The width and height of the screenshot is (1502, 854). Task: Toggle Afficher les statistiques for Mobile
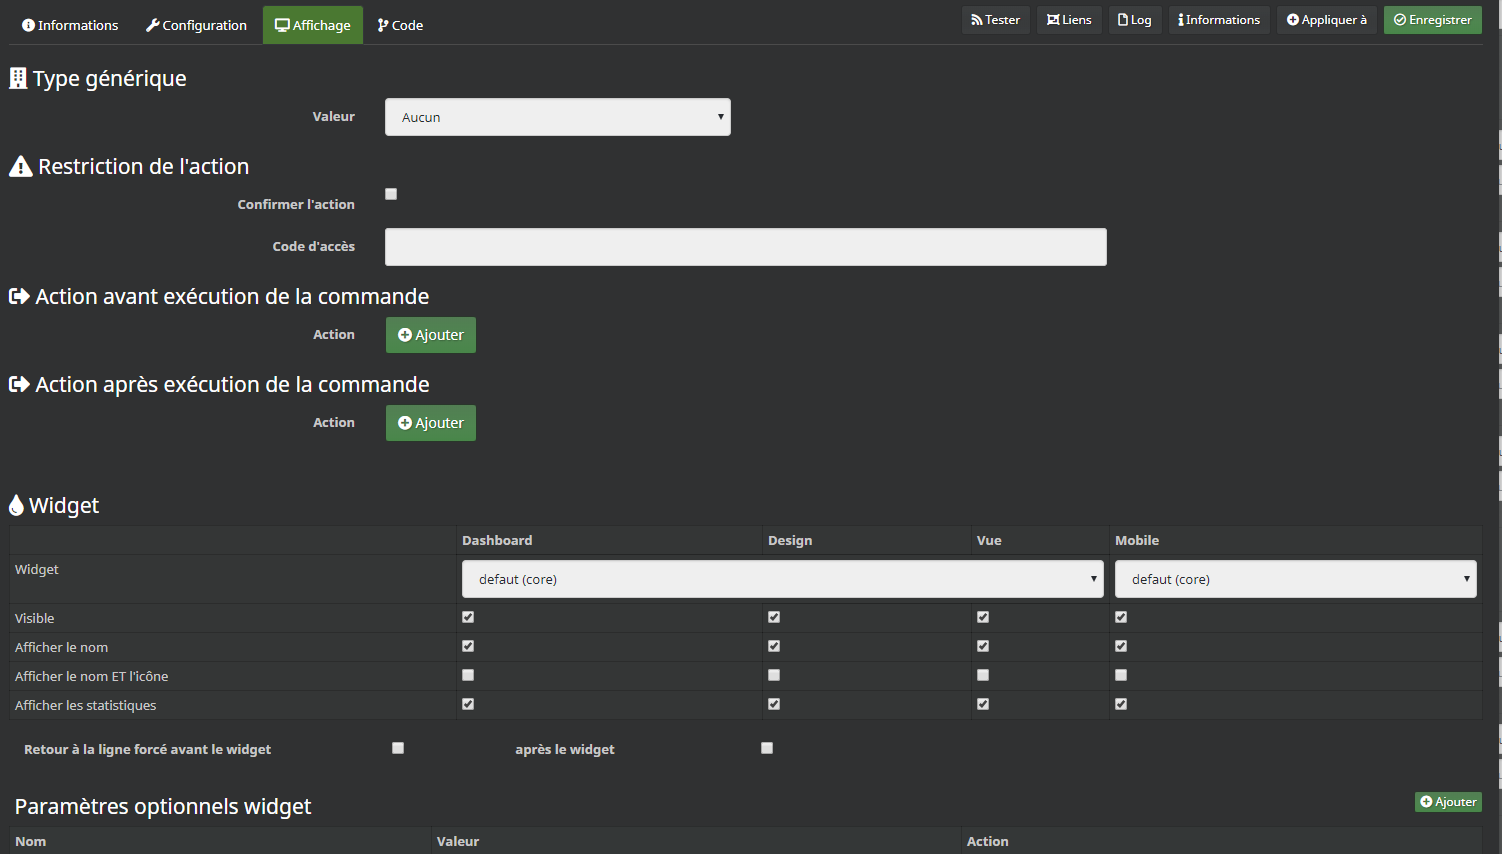(1121, 704)
